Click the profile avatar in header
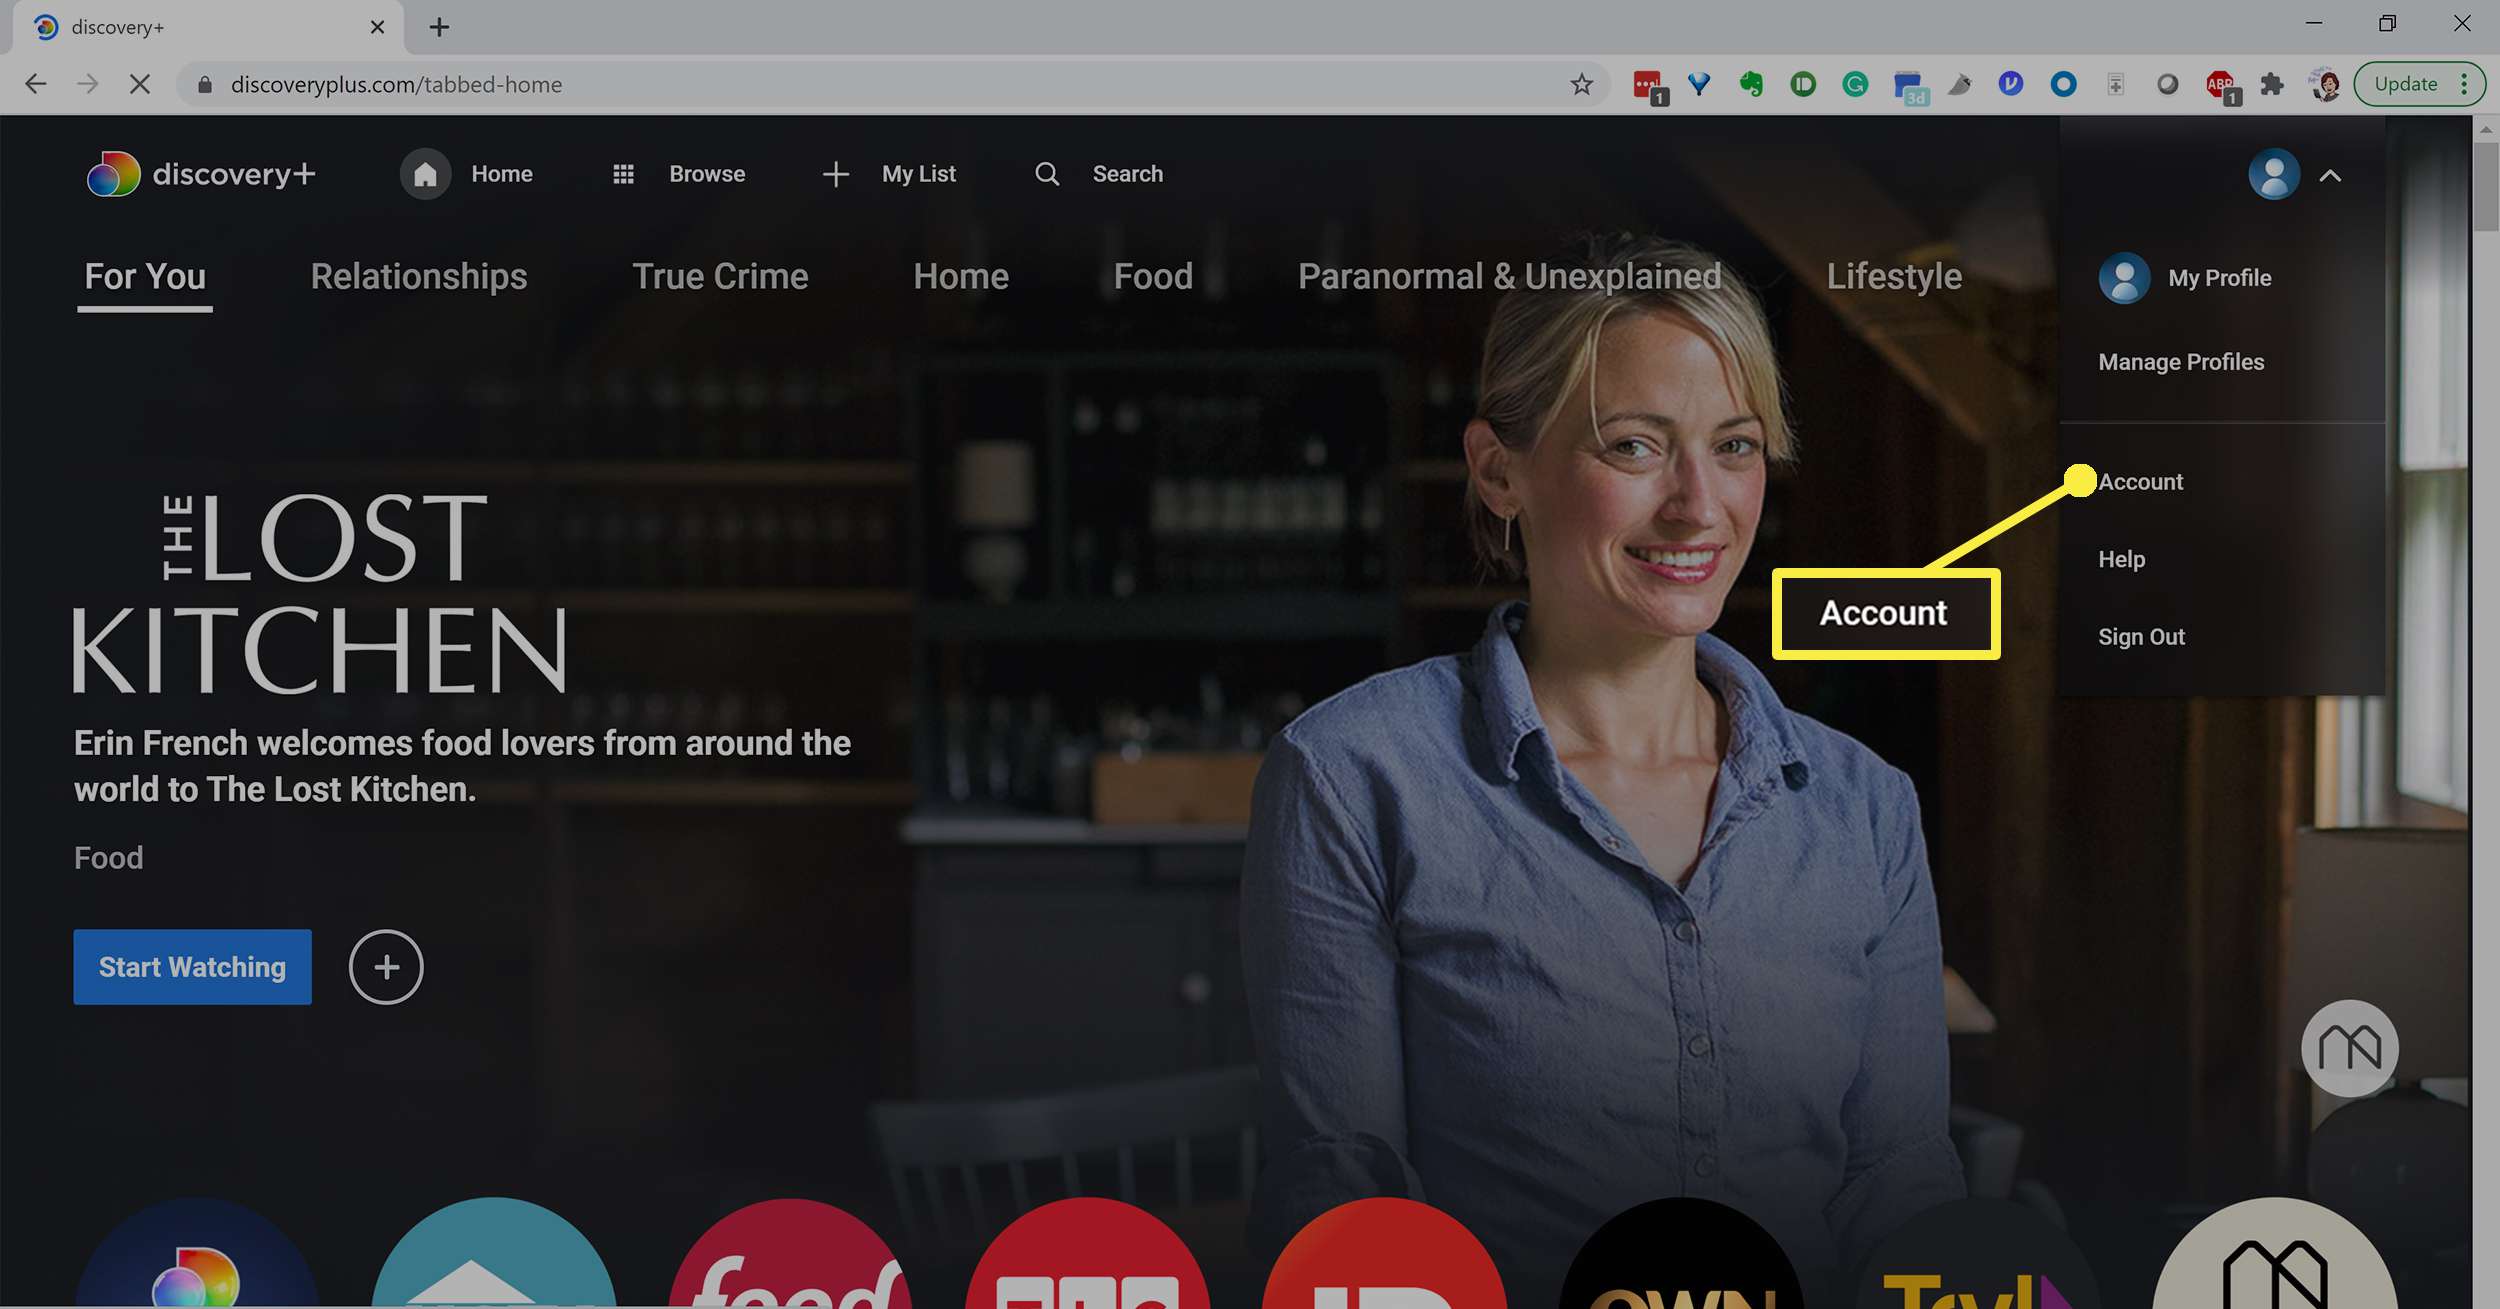The width and height of the screenshot is (2500, 1309). pyautogui.click(x=2273, y=174)
